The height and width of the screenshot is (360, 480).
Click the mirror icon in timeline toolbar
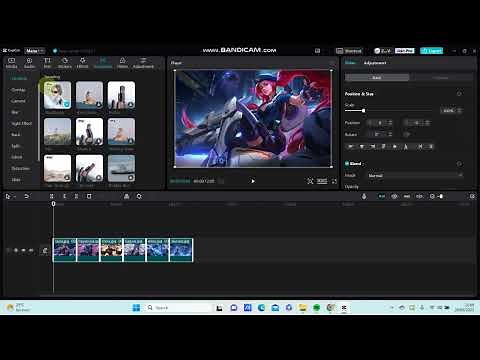click(126, 196)
